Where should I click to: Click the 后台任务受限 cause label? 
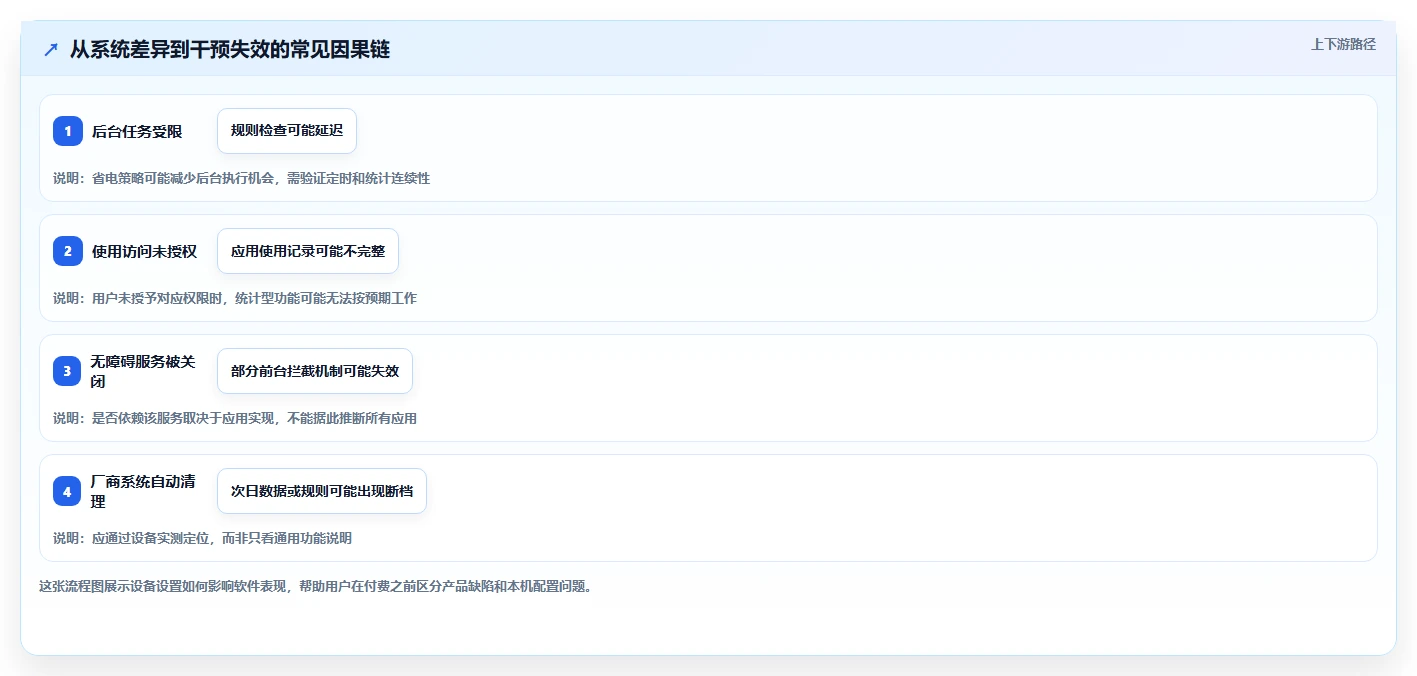(137, 131)
